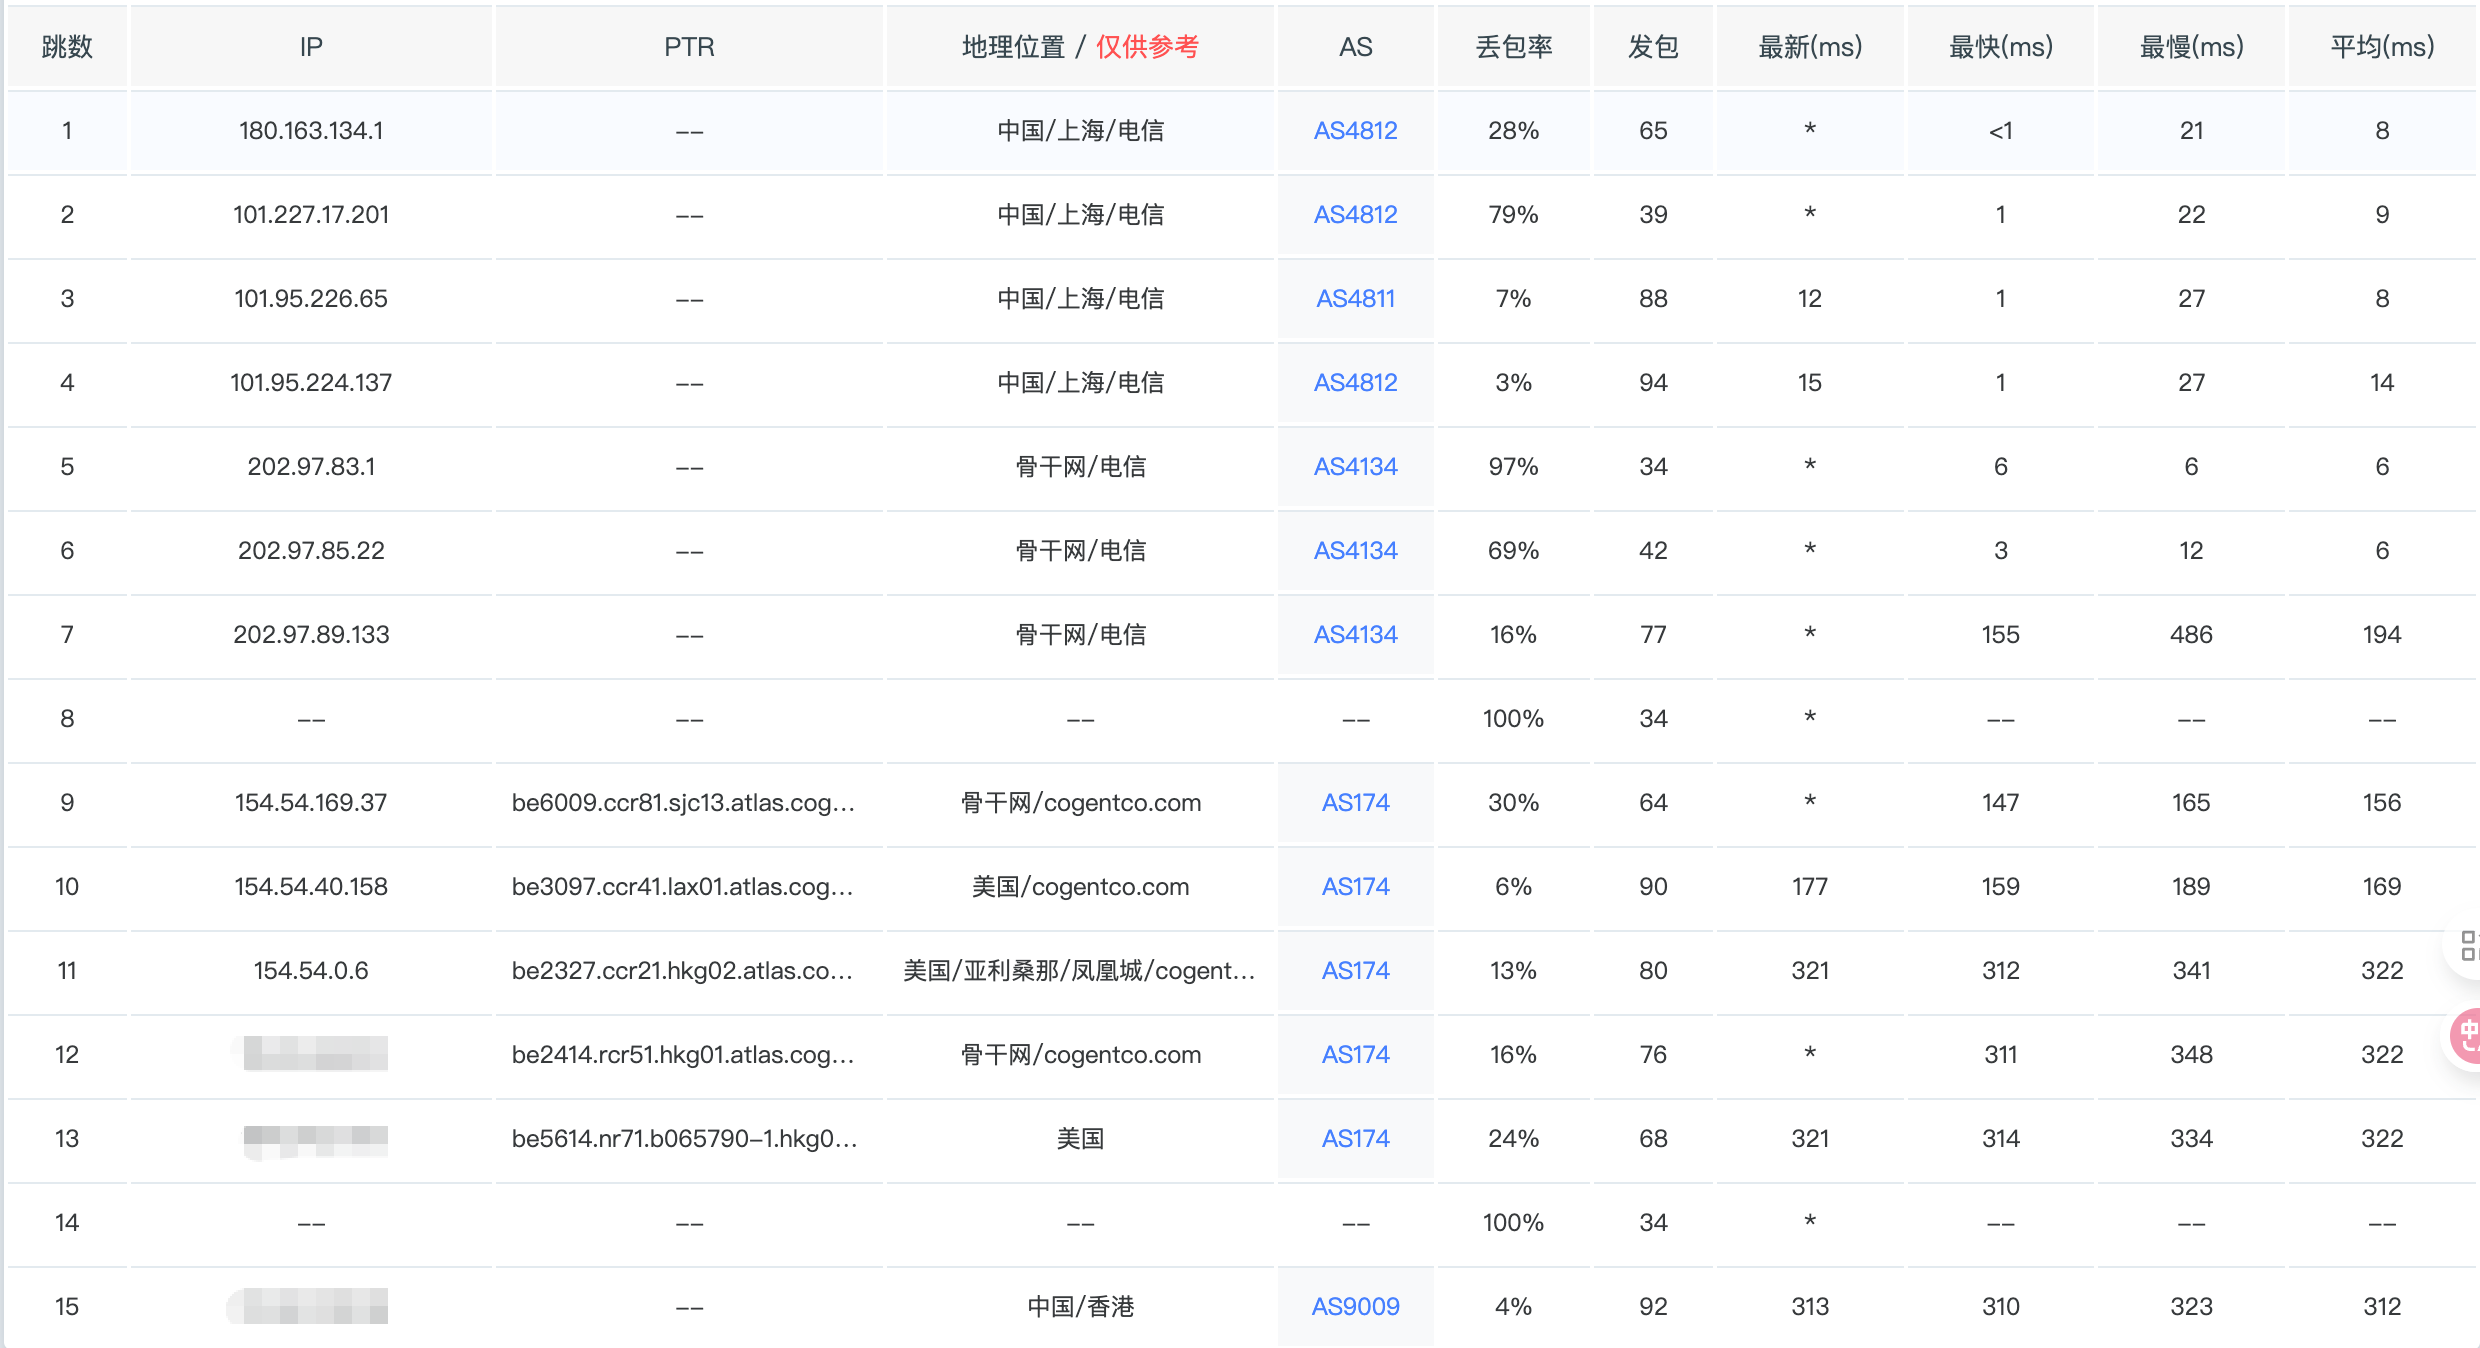Click the PTR column header

(x=689, y=47)
